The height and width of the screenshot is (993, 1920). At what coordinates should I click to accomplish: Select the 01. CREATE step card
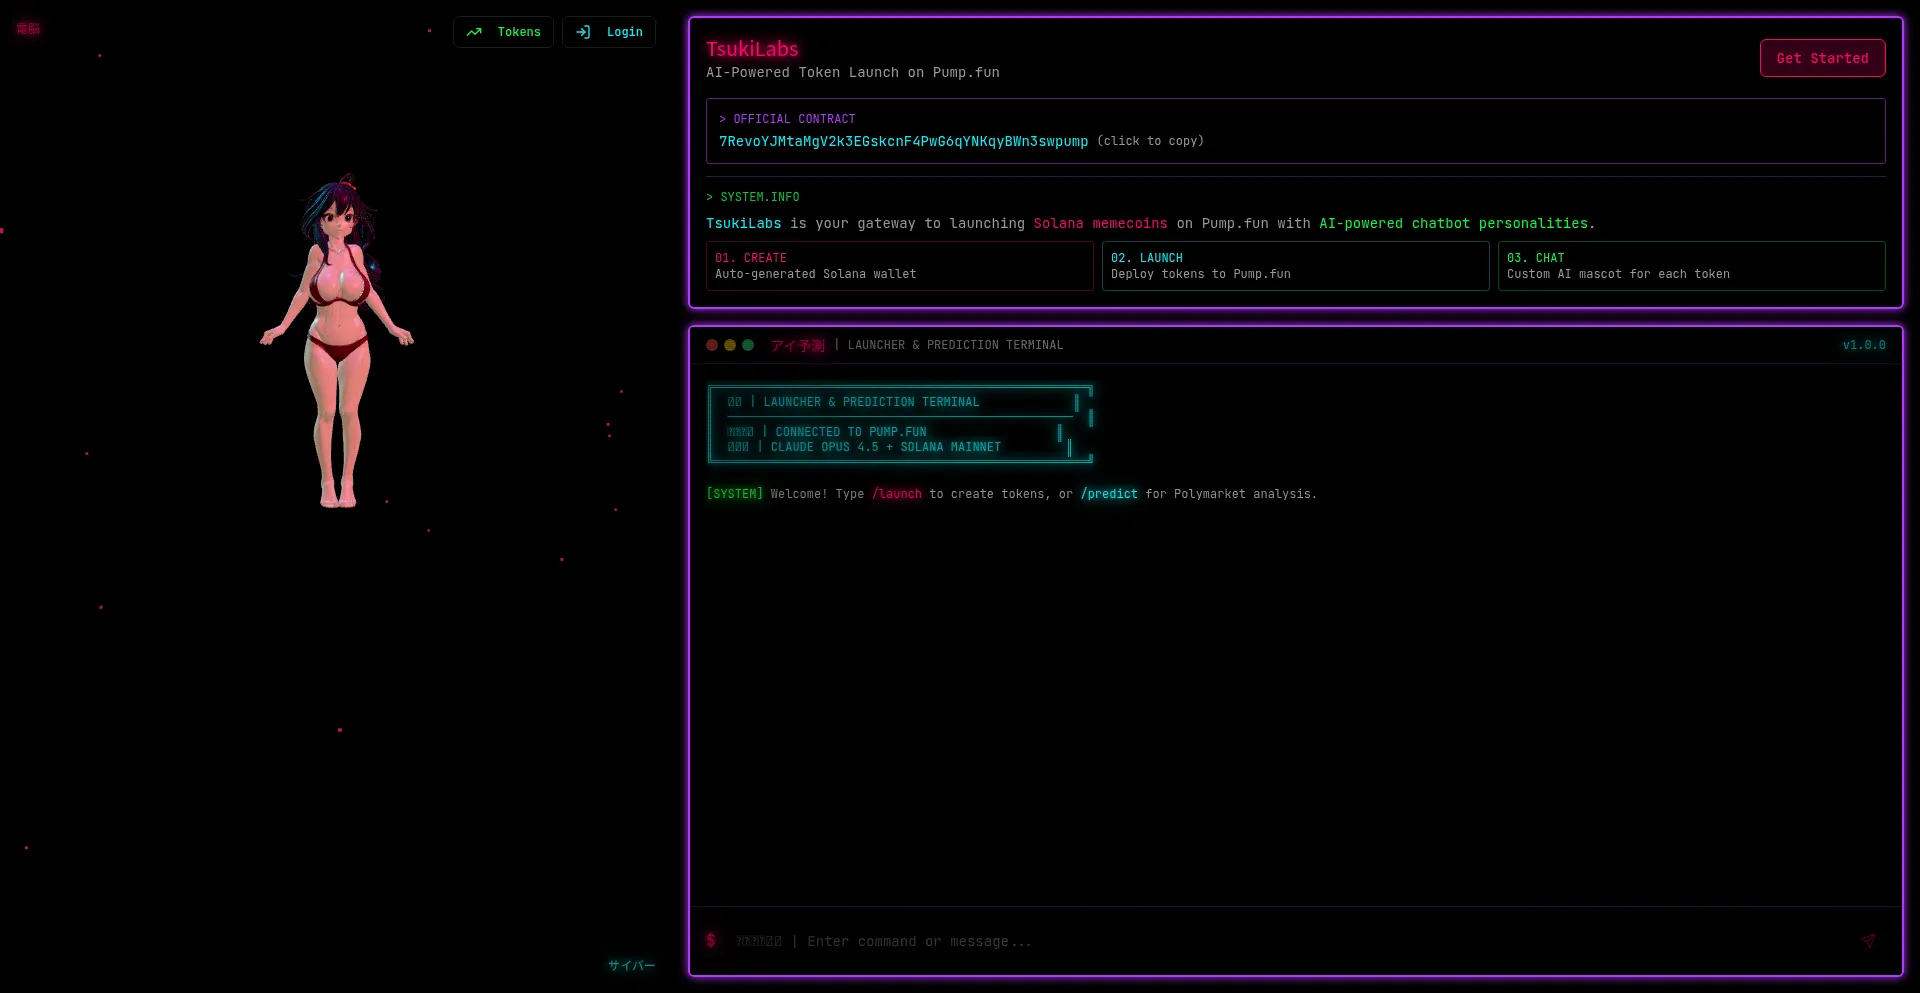pyautogui.click(x=899, y=266)
